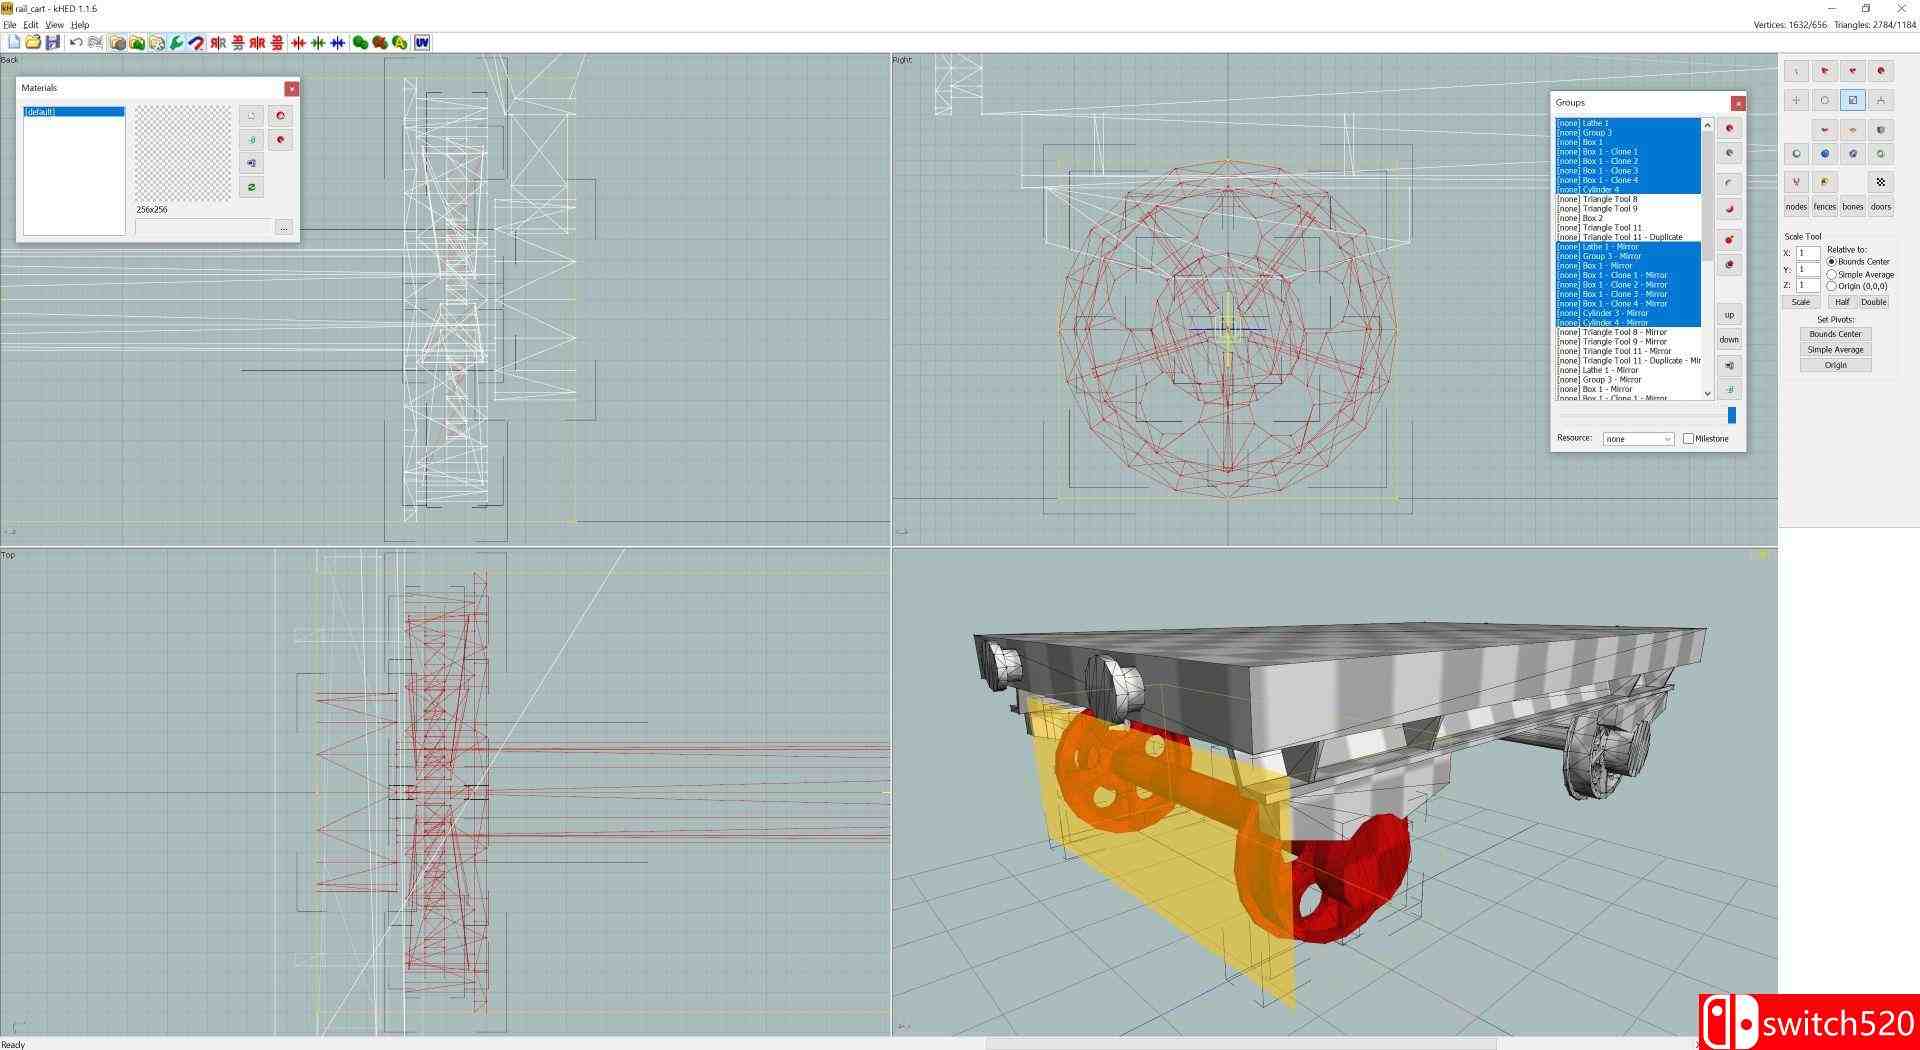This screenshot has height=1050, width=1920.
Task: Click the open folder toolbar icon
Action: [33, 43]
